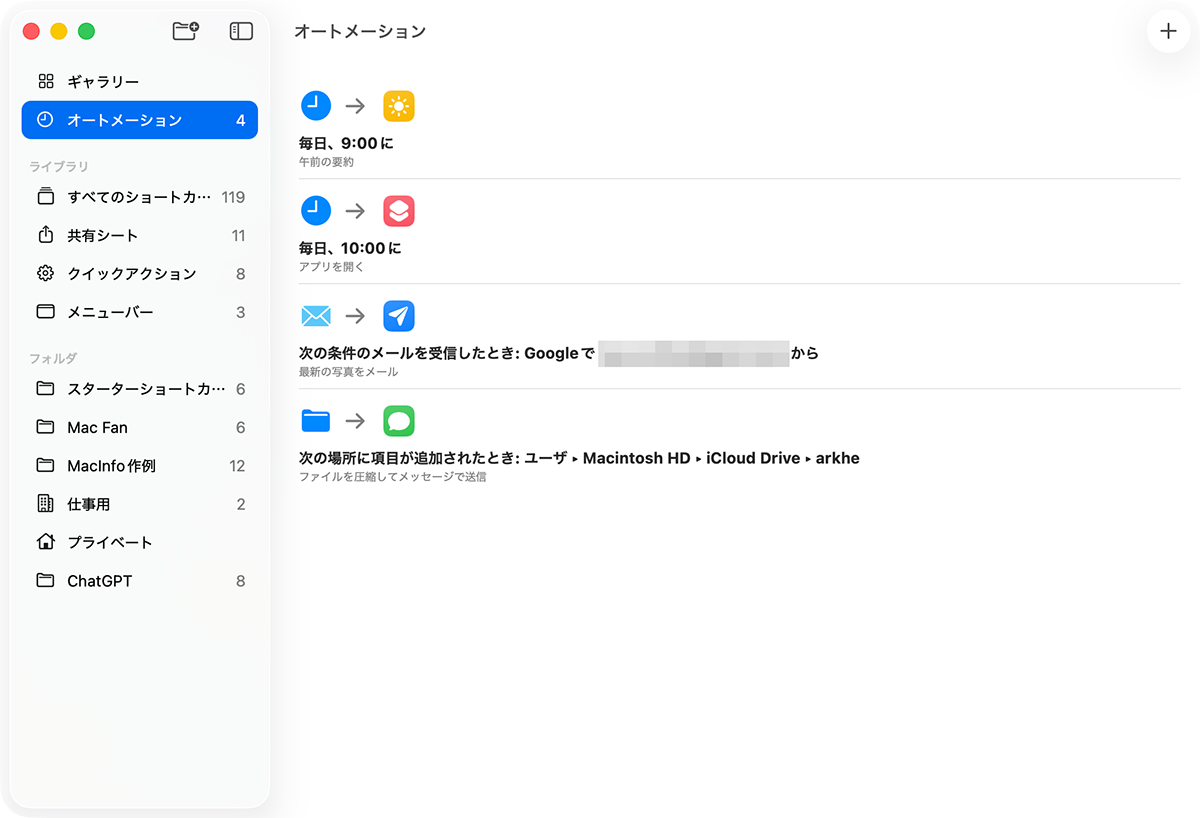This screenshot has width=1200, height=818.
Task: Open ギャラリー in the sidebar
Action: 103,82
